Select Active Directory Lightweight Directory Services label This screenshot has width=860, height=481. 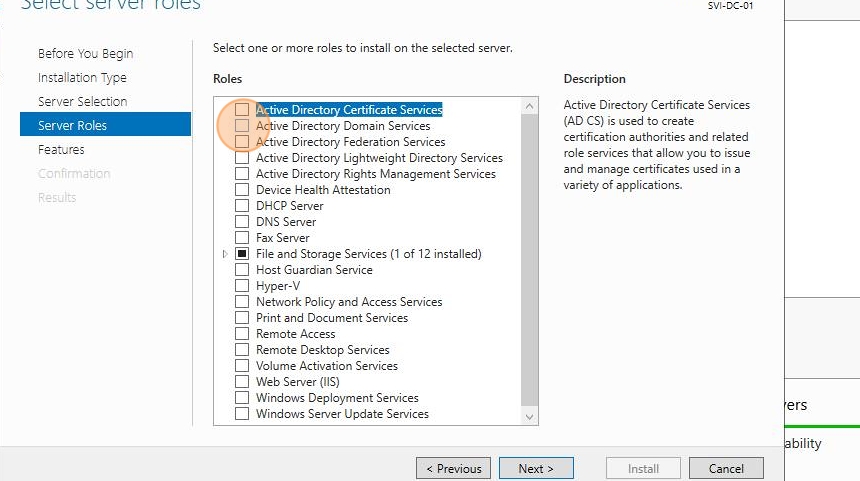[x=379, y=158]
